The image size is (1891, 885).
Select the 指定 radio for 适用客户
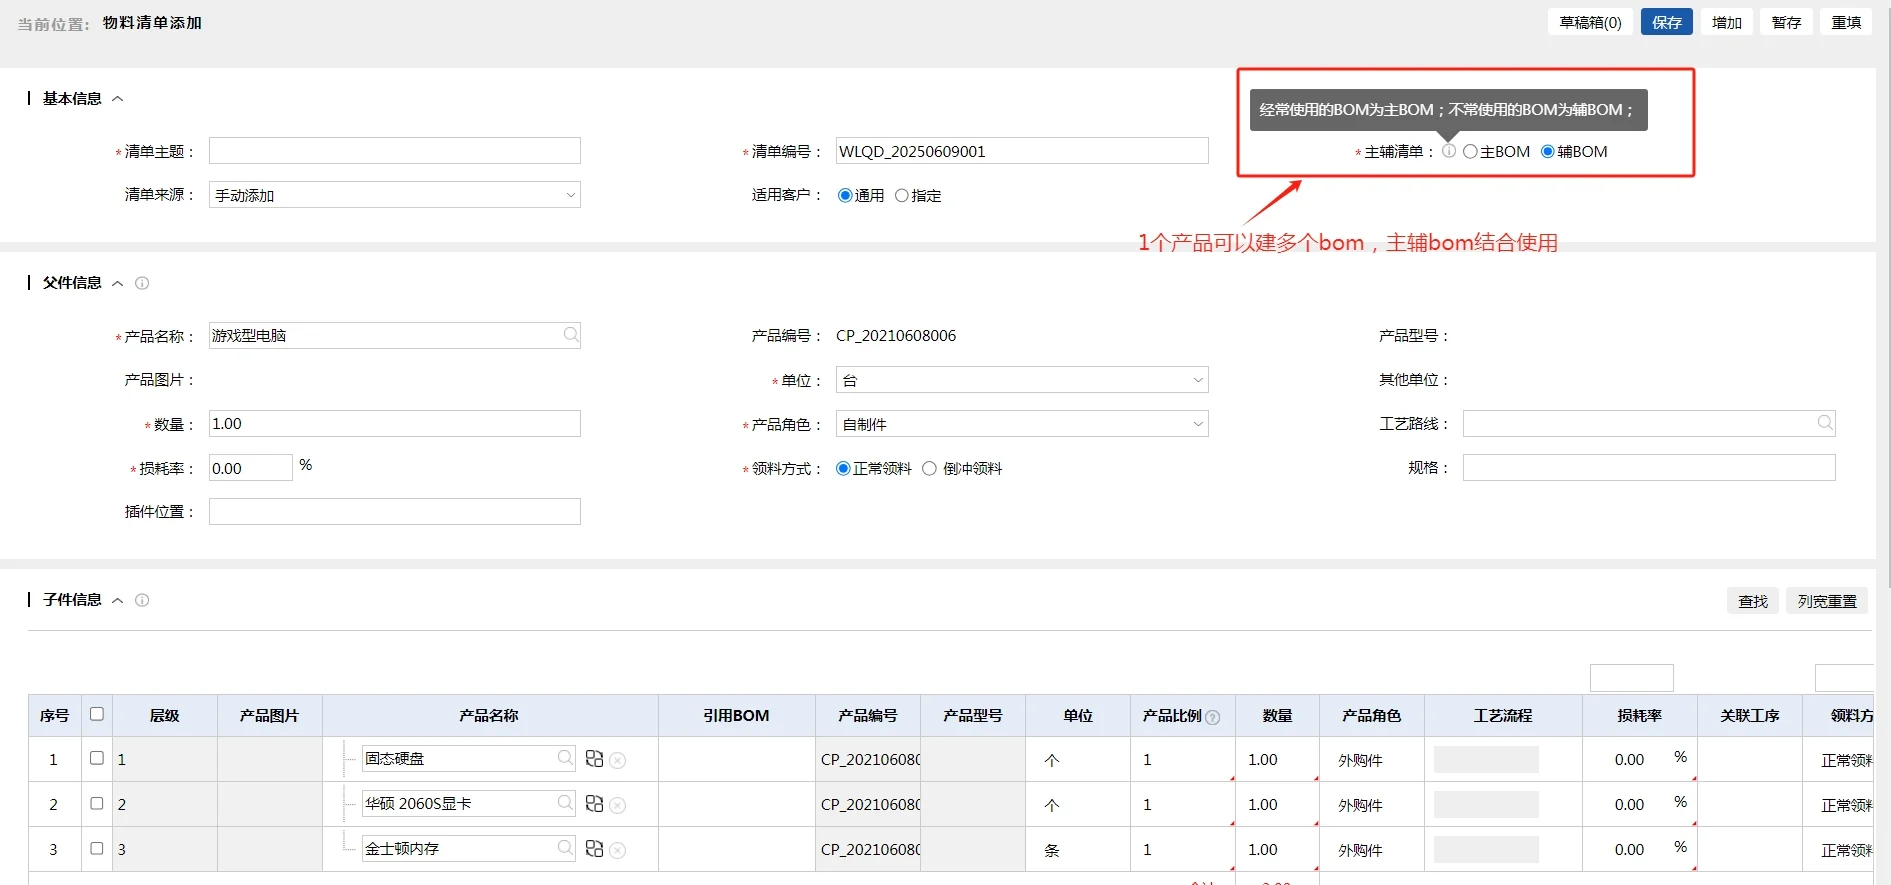(902, 196)
